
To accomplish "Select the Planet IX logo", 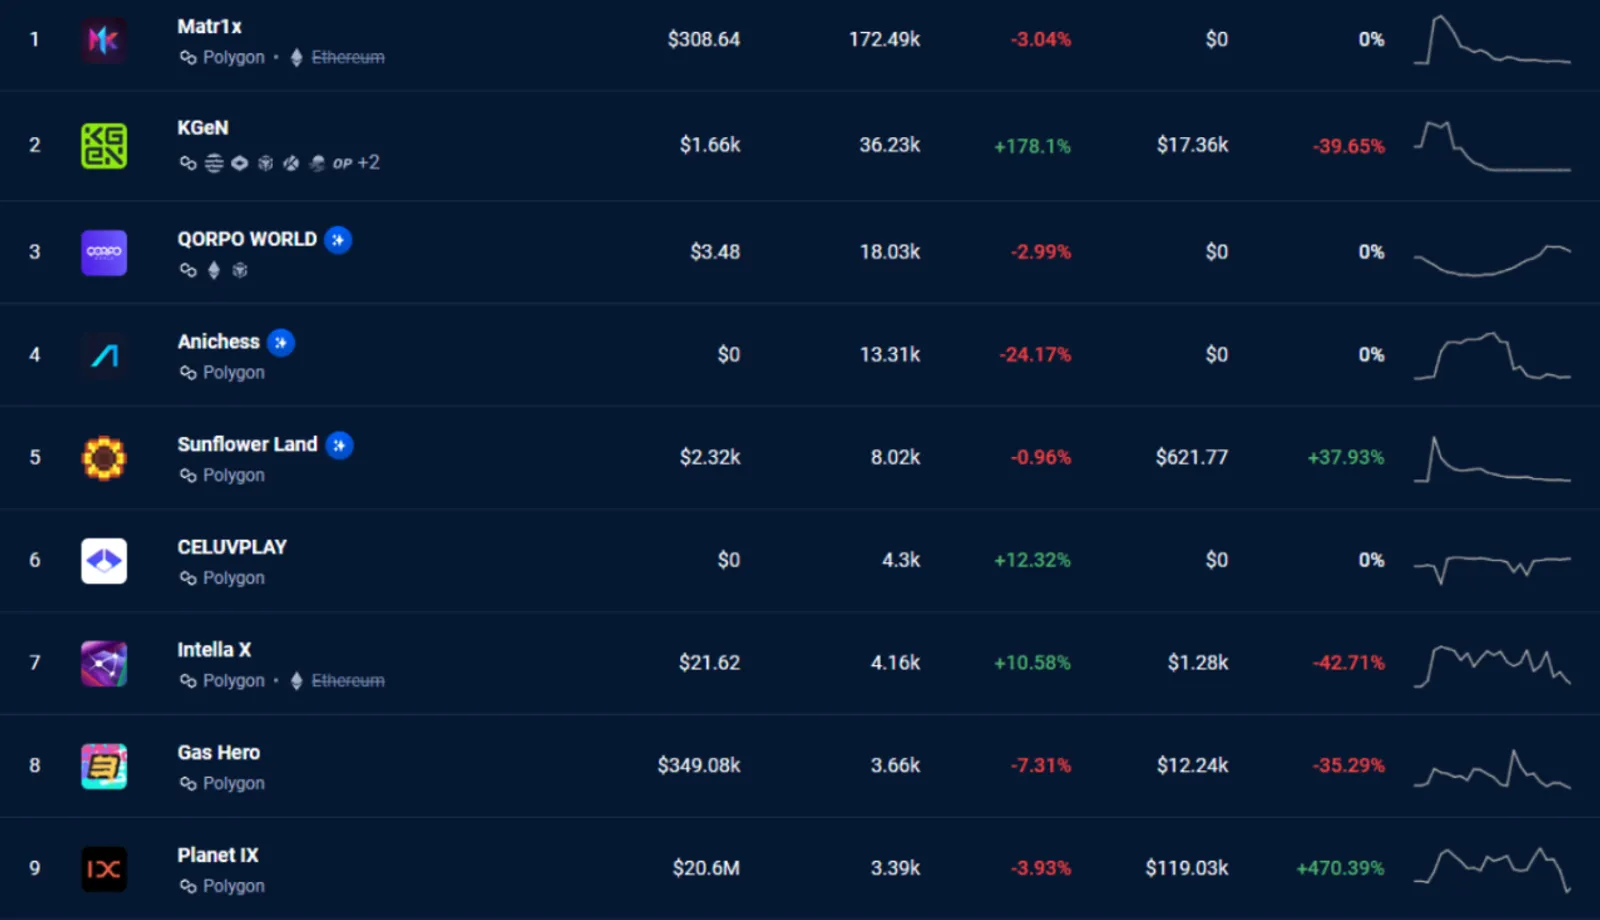I will pos(104,869).
